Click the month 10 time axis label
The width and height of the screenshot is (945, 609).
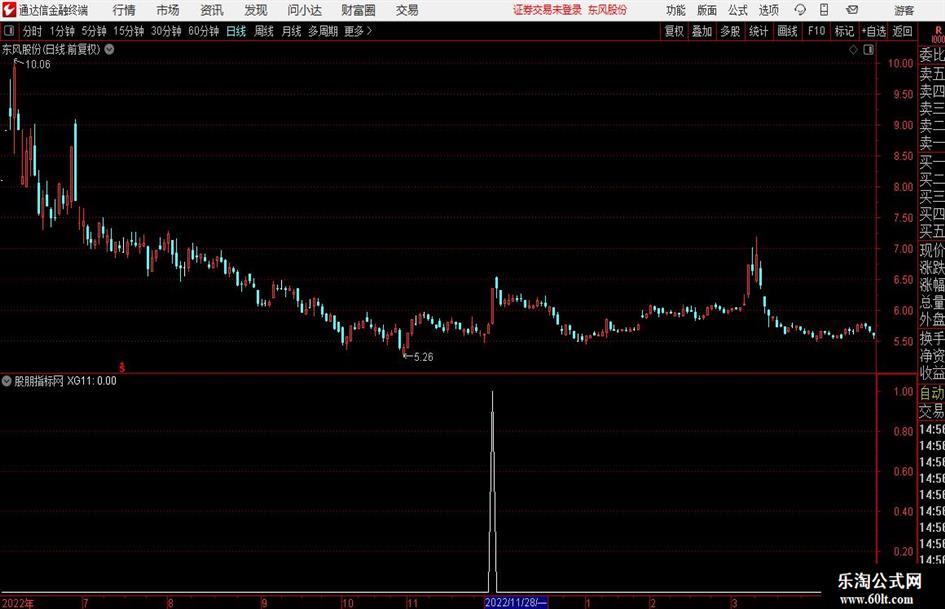tap(348, 603)
